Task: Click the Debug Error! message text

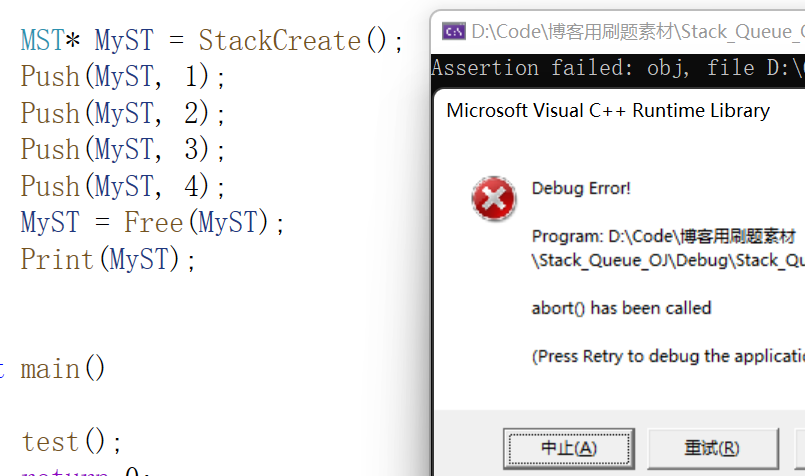Action: coord(581,188)
